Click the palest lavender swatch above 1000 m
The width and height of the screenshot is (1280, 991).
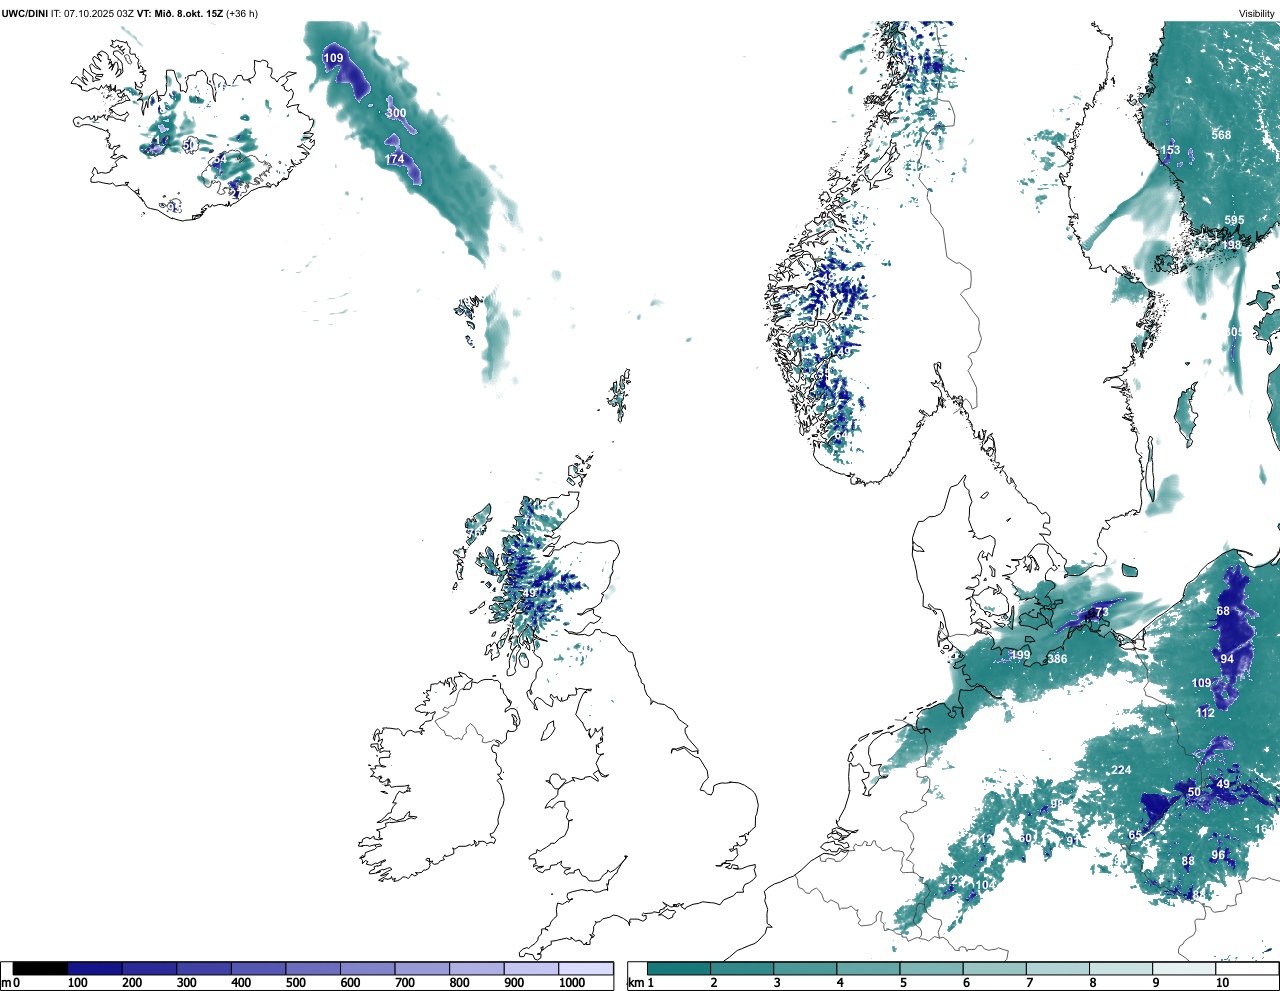tap(586, 968)
